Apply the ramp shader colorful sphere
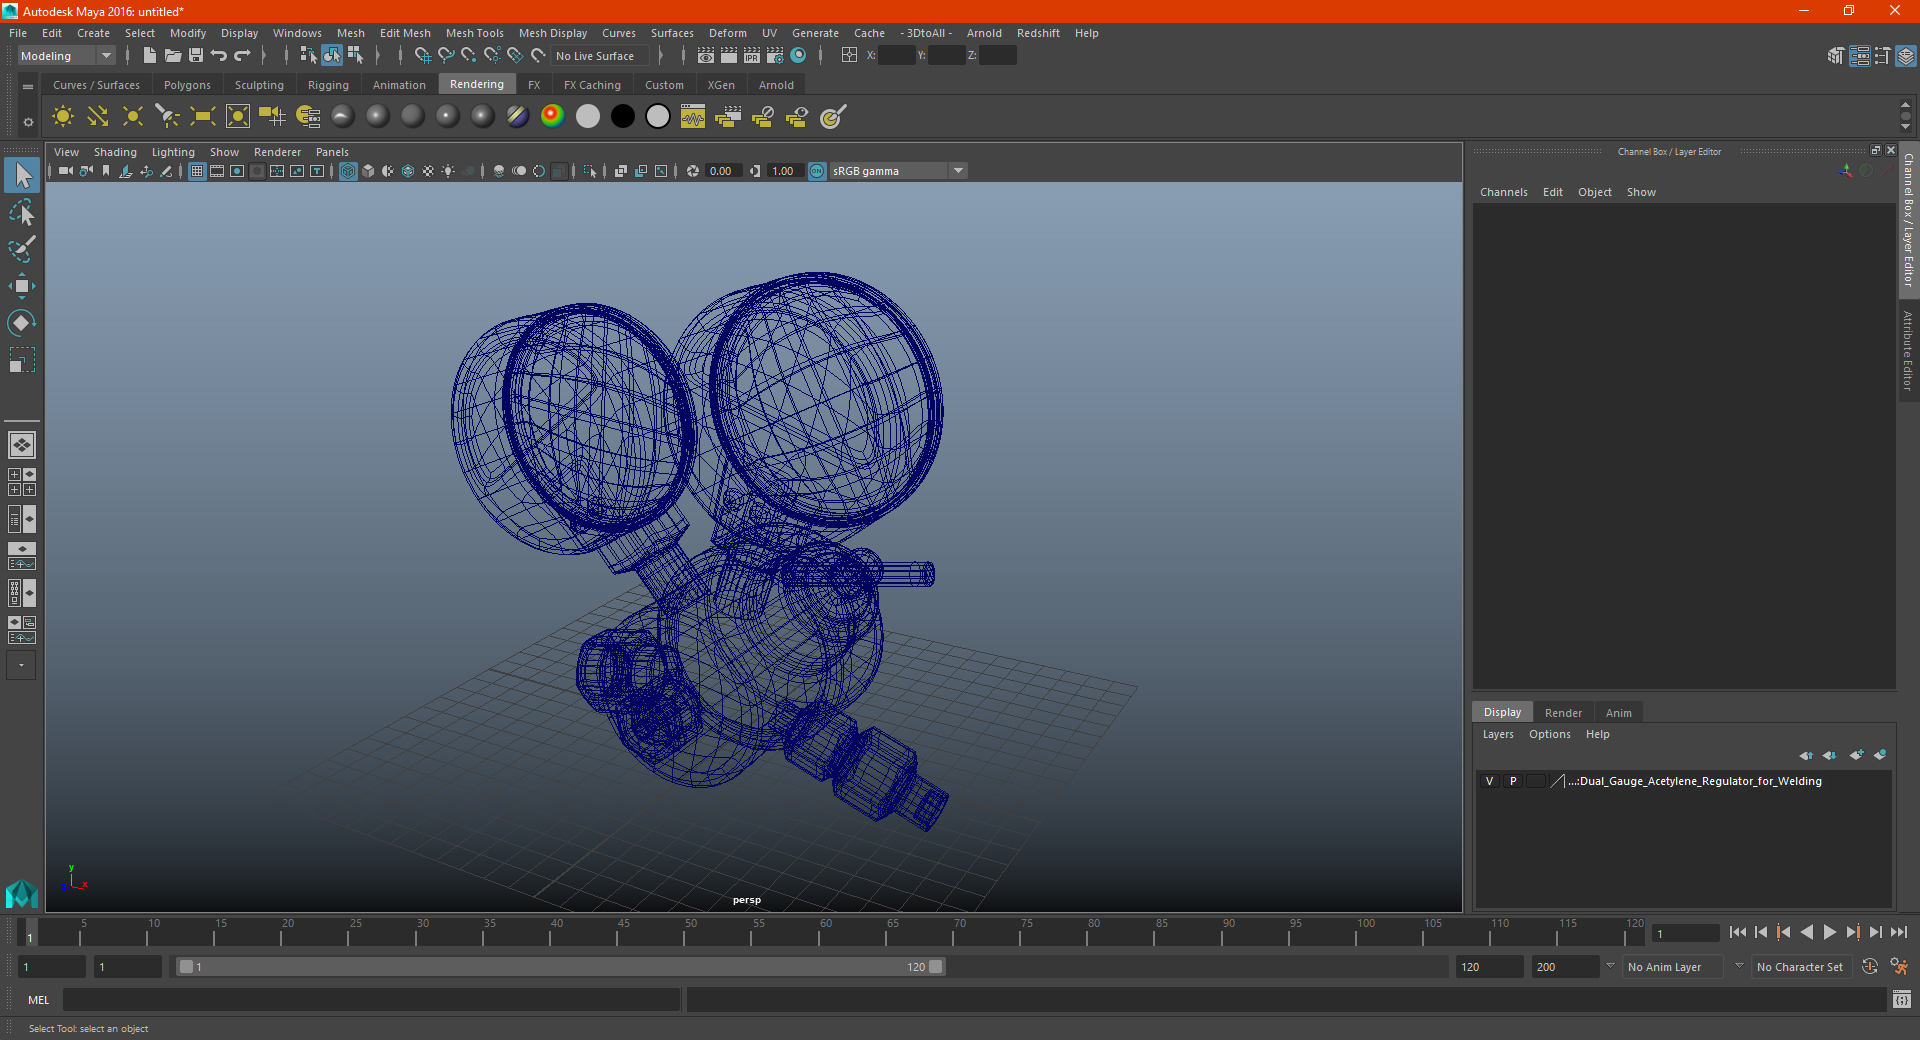Viewport: 1920px width, 1040px height. pos(552,116)
